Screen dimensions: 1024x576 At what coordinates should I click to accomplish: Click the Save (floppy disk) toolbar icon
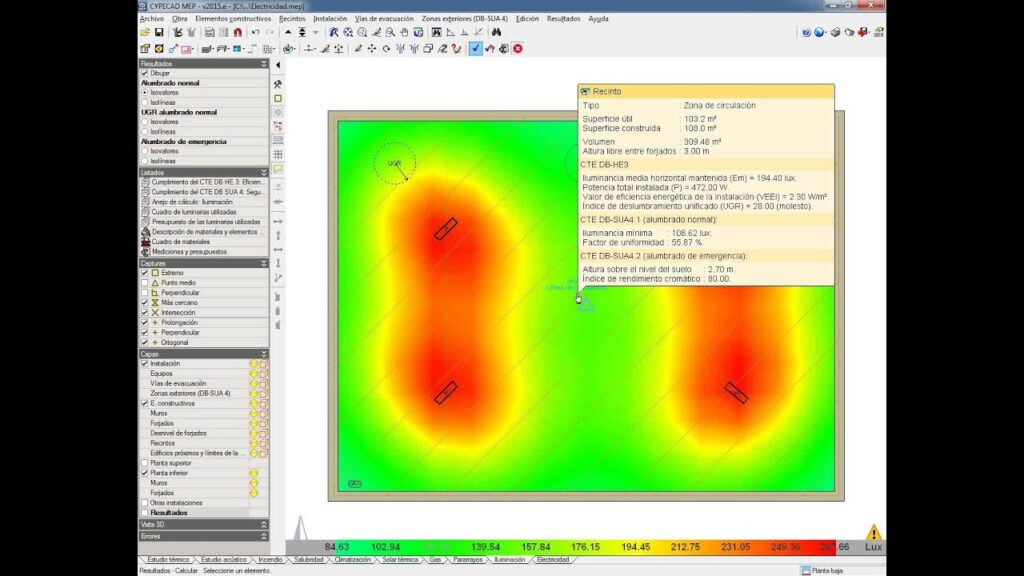(x=159, y=32)
